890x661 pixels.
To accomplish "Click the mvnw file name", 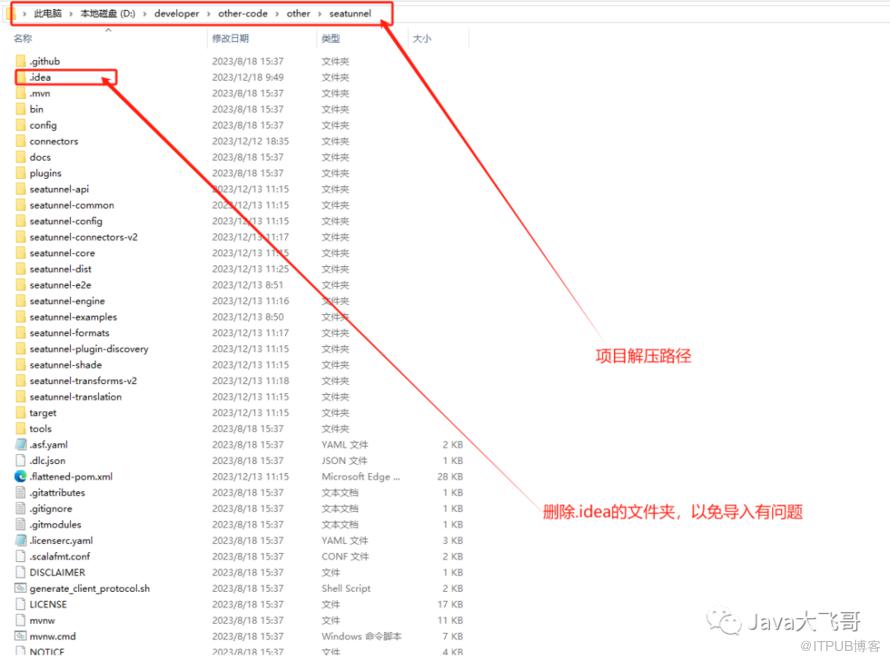I will point(43,620).
